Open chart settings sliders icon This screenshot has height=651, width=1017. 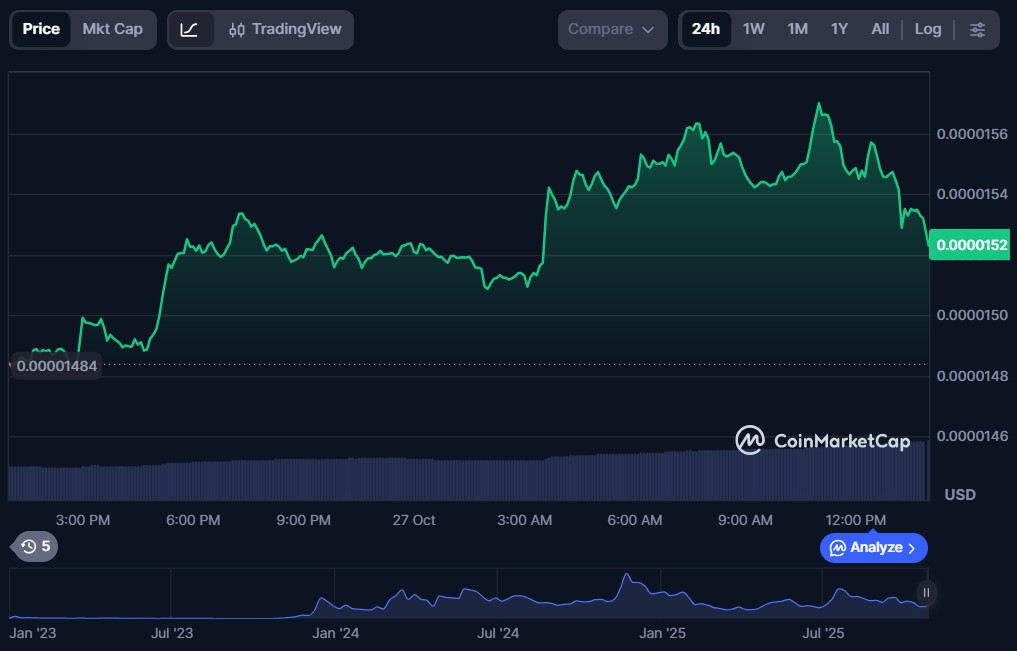coord(977,30)
